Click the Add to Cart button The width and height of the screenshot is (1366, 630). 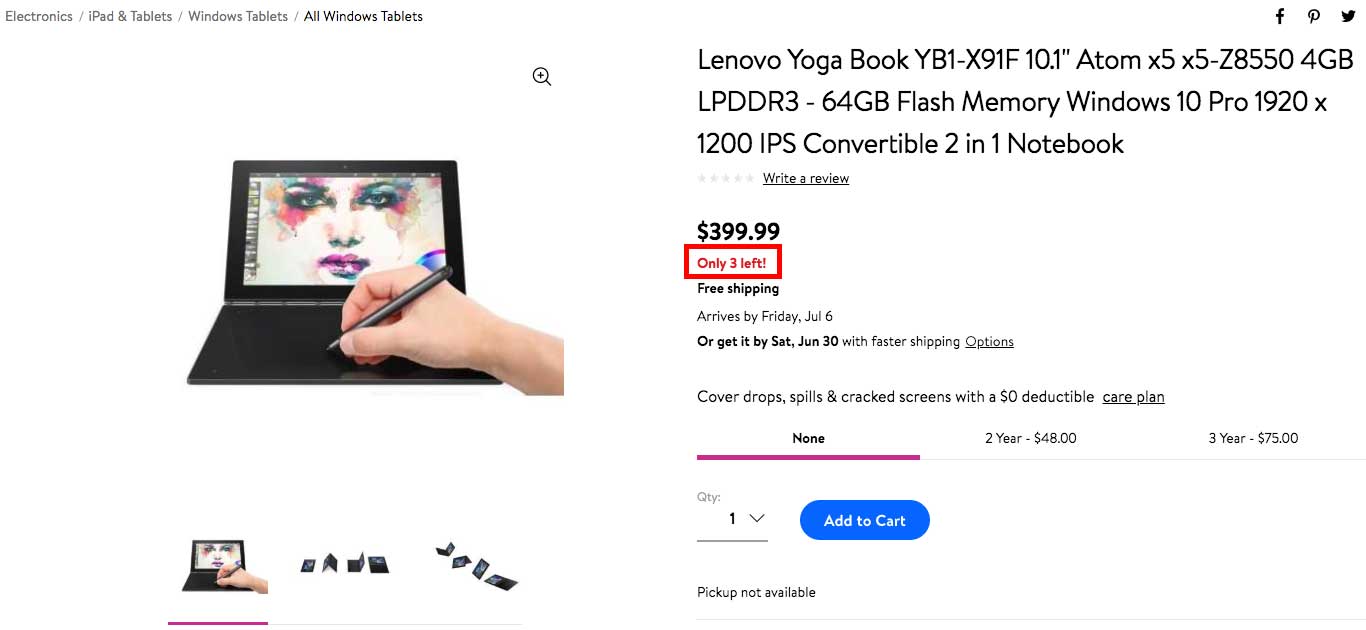click(865, 520)
